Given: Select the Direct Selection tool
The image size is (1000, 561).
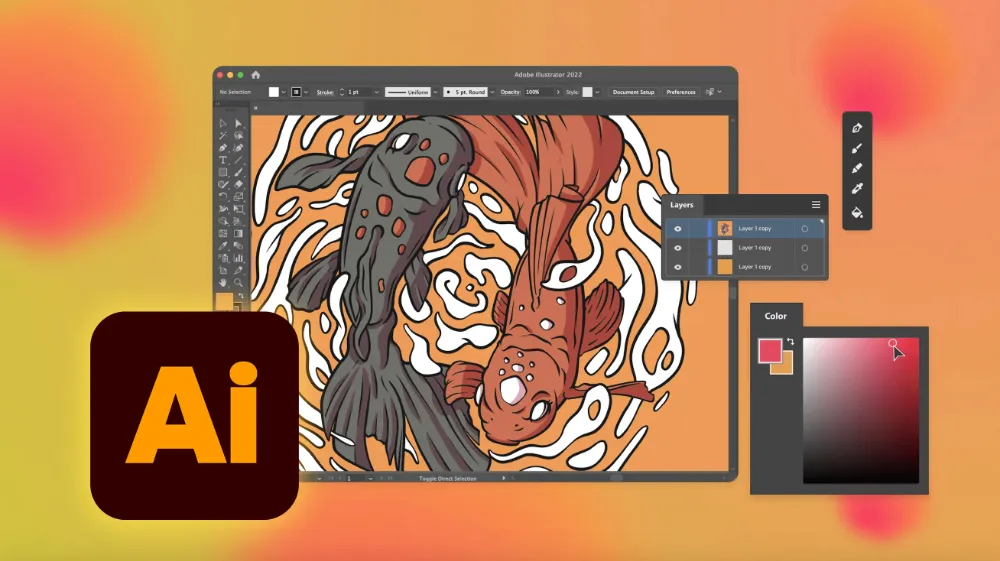Looking at the screenshot, I should coord(239,123).
